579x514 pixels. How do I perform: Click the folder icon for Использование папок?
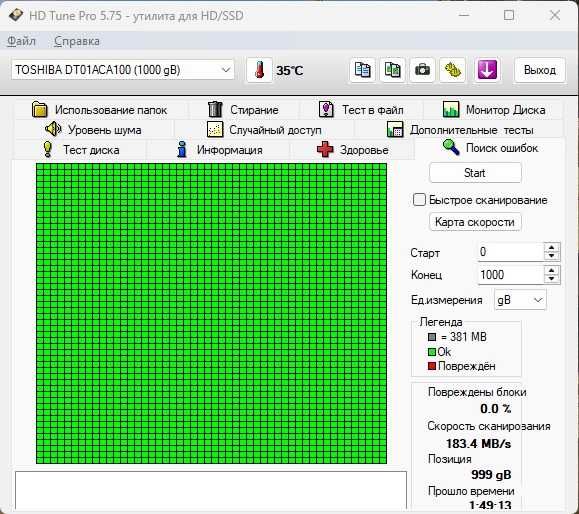coord(40,109)
